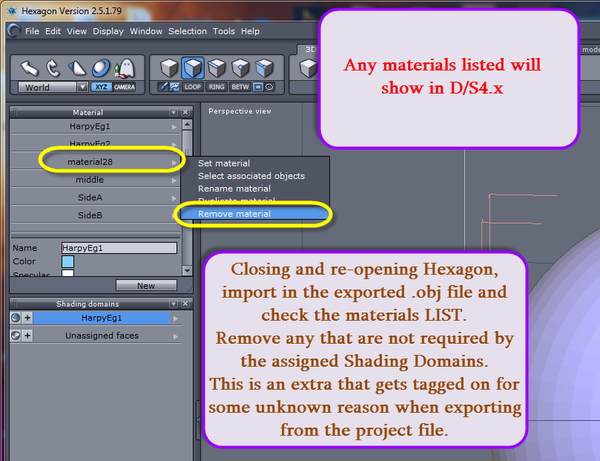Close the Shading domains panel
The image size is (600, 461).
pyautogui.click(x=186, y=304)
